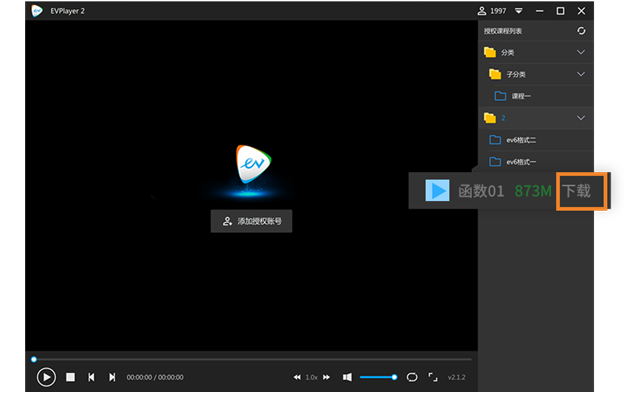Enter fullscreen mode
This screenshot has width=636, height=402.
(x=433, y=377)
